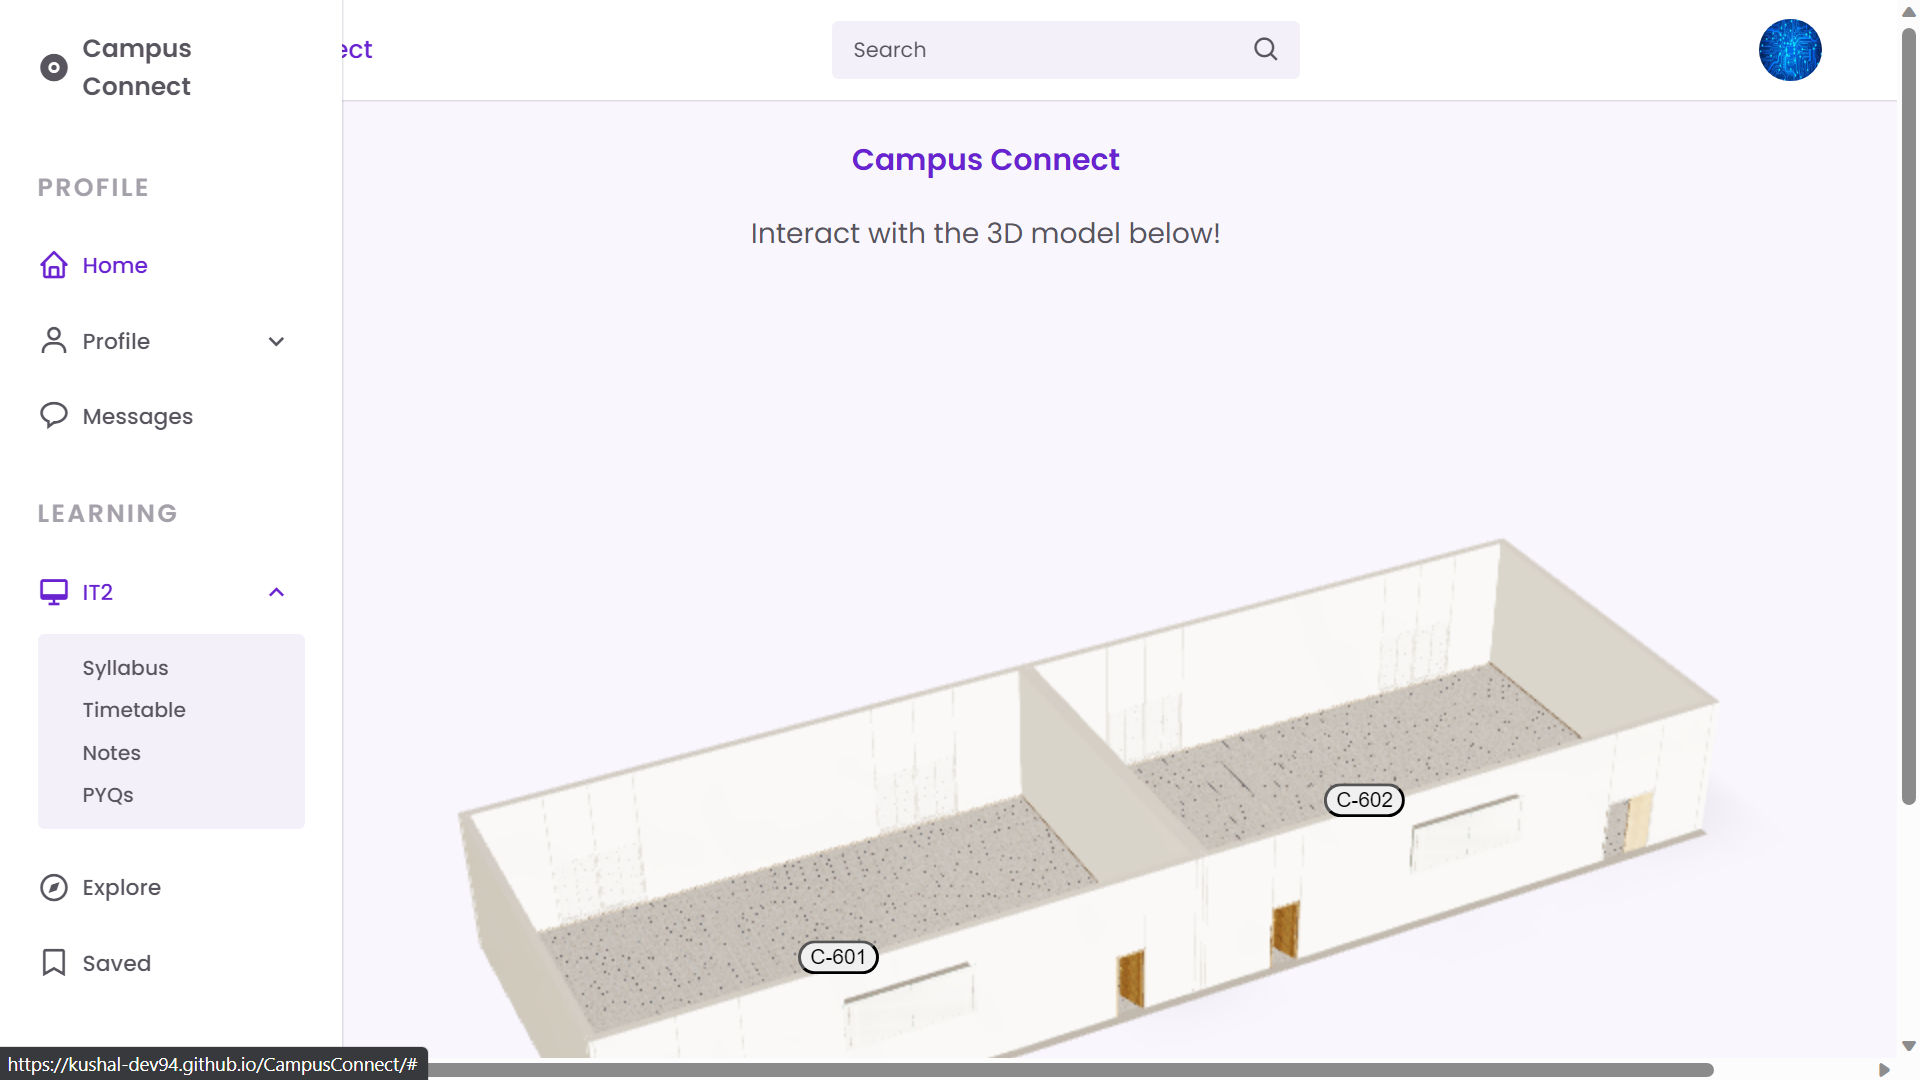1920x1080 pixels.
Task: Select the C-601 room label
Action: [x=838, y=957]
